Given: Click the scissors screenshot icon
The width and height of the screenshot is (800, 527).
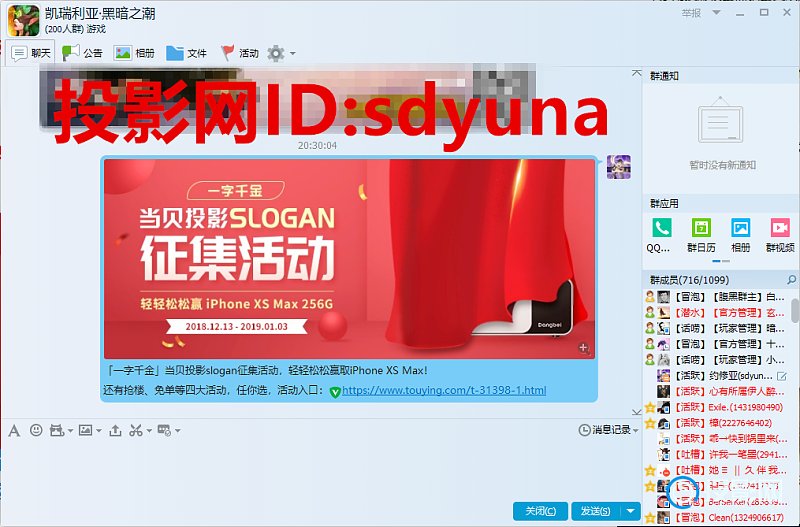Looking at the screenshot, I should pyautogui.click(x=135, y=431).
